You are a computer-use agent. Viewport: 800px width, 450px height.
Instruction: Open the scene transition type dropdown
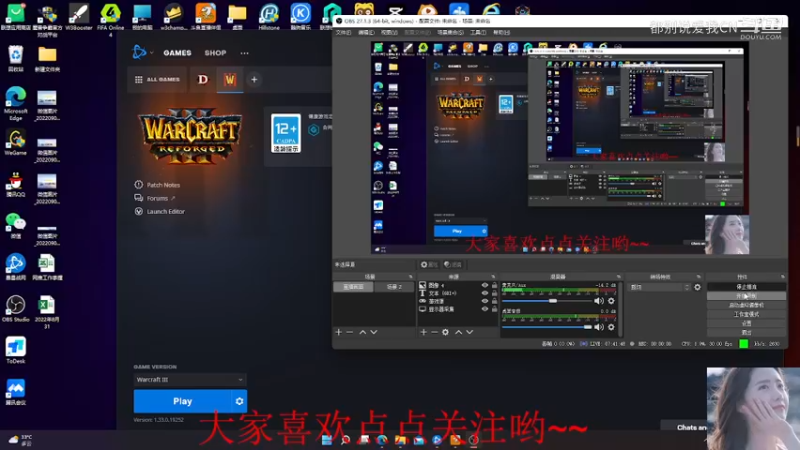(x=659, y=287)
